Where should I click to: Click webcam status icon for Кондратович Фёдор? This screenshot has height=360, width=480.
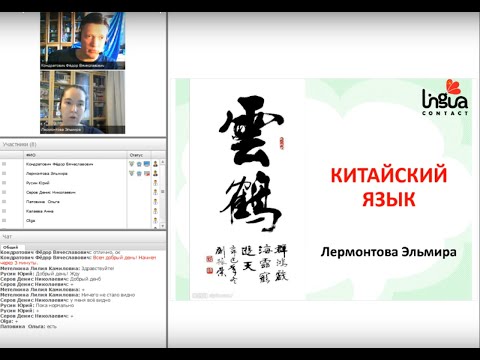coord(139,164)
